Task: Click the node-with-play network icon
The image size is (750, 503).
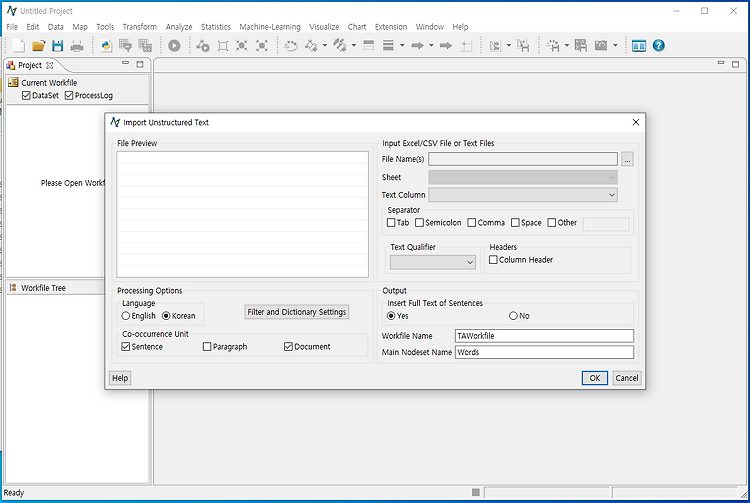Action: point(203,45)
